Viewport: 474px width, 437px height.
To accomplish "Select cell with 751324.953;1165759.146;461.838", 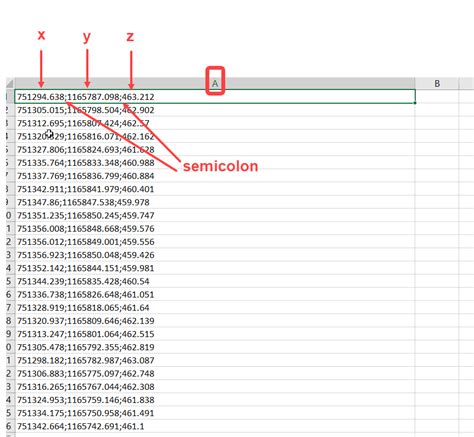I will coord(215,400).
